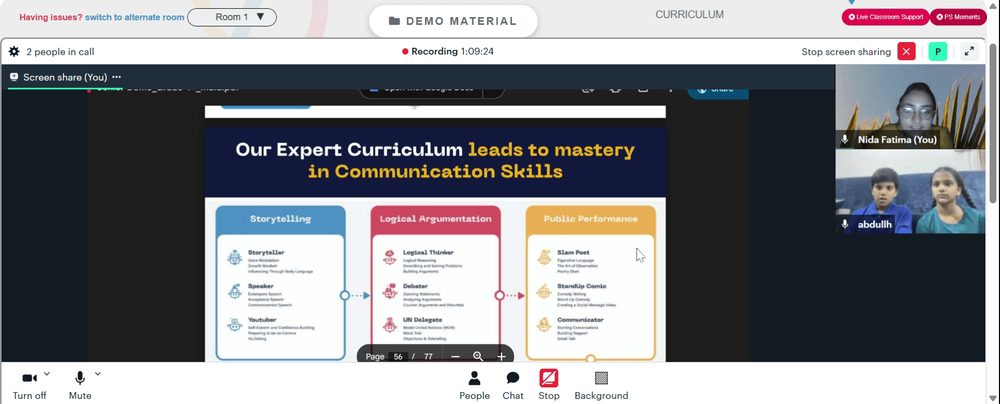Click the Logical Argumentation card header

436,219
